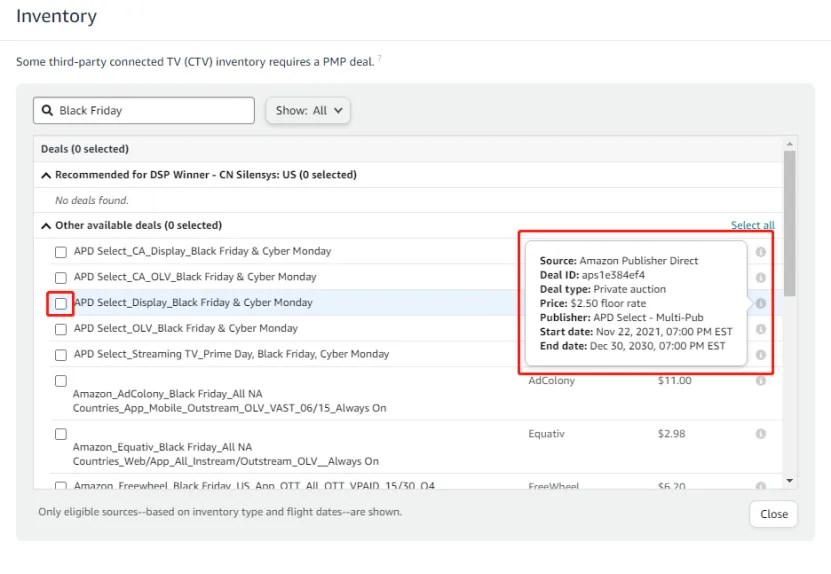
Task: Click the Deal type: Private auction text
Action: pyautogui.click(x=603, y=289)
